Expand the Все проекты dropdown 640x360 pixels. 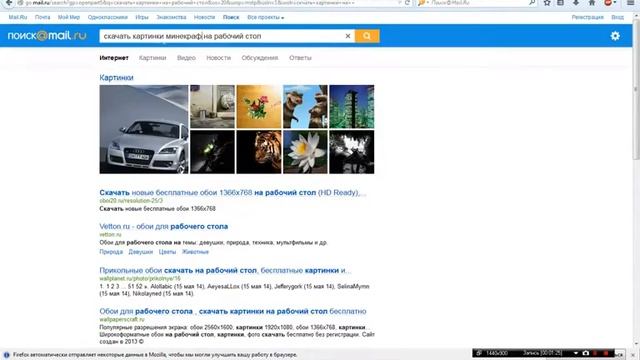(x=265, y=18)
